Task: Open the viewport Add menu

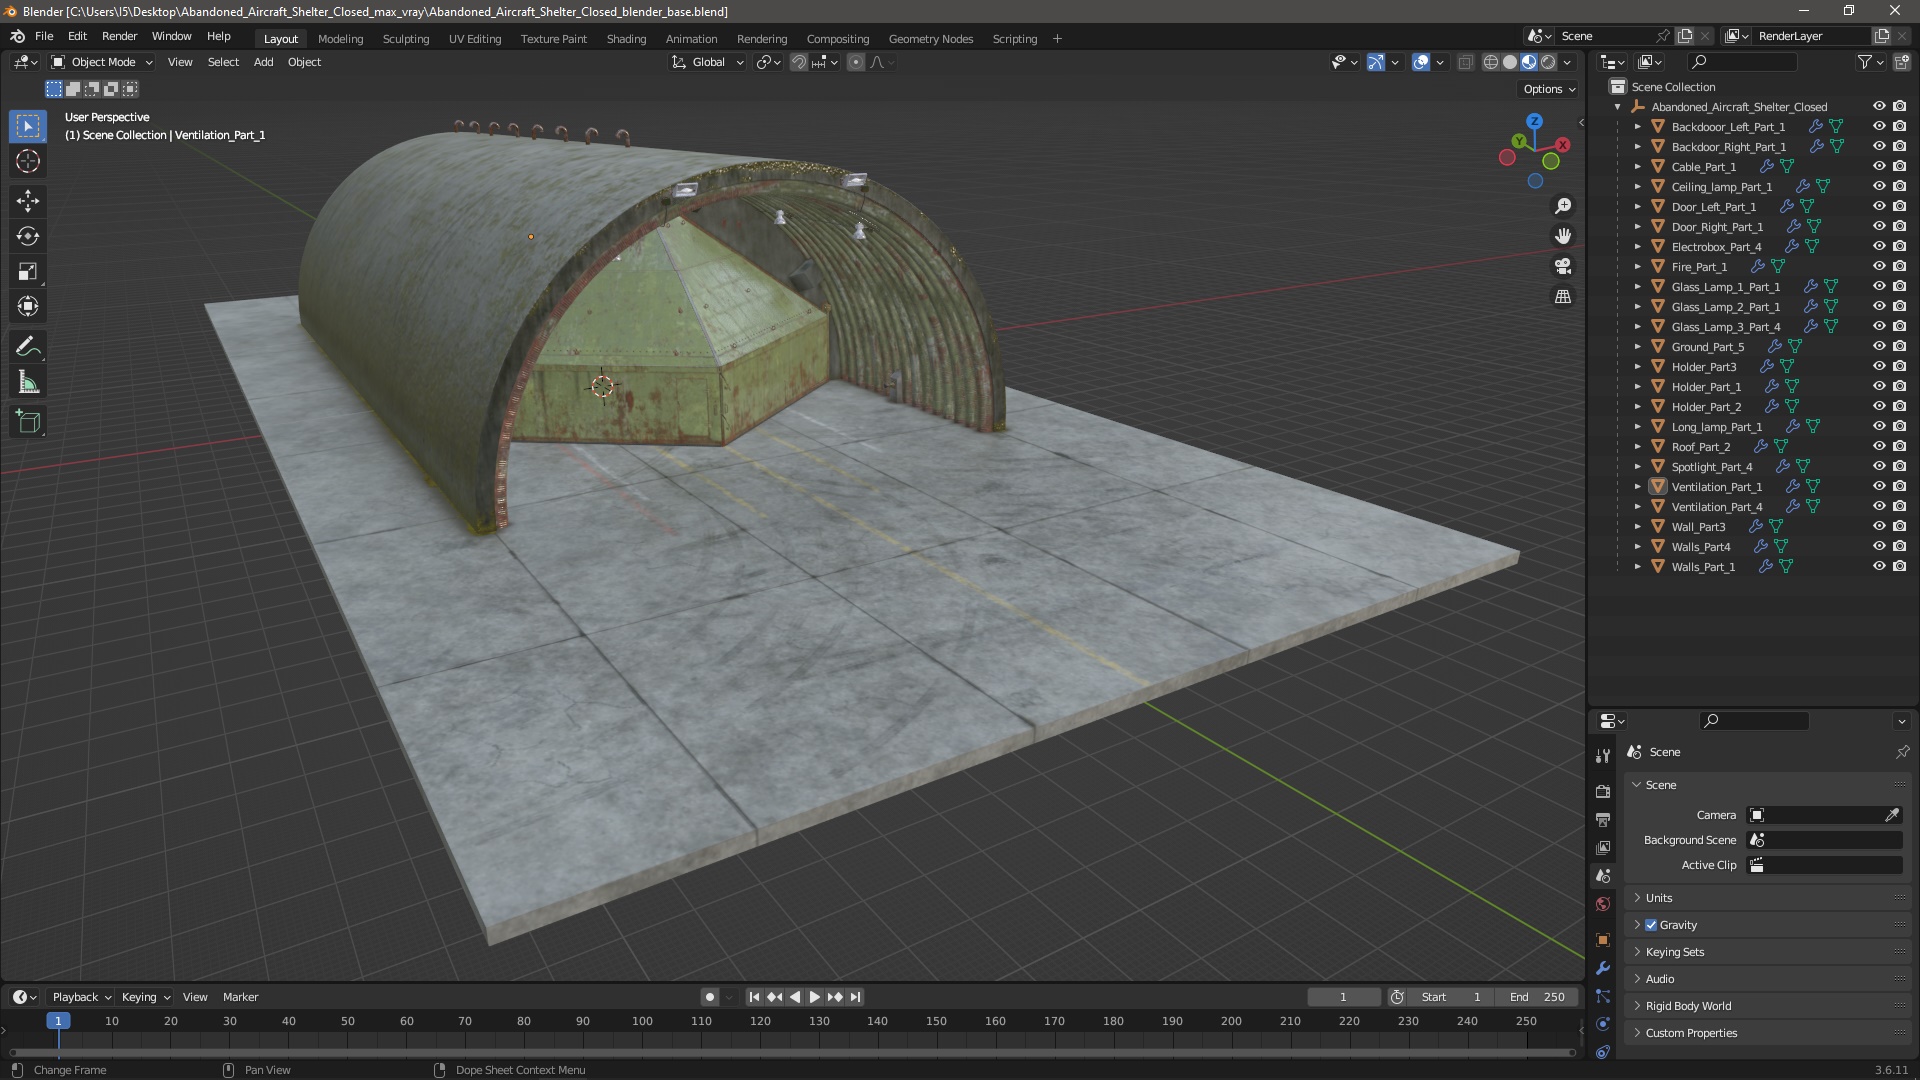Action: click(x=263, y=62)
